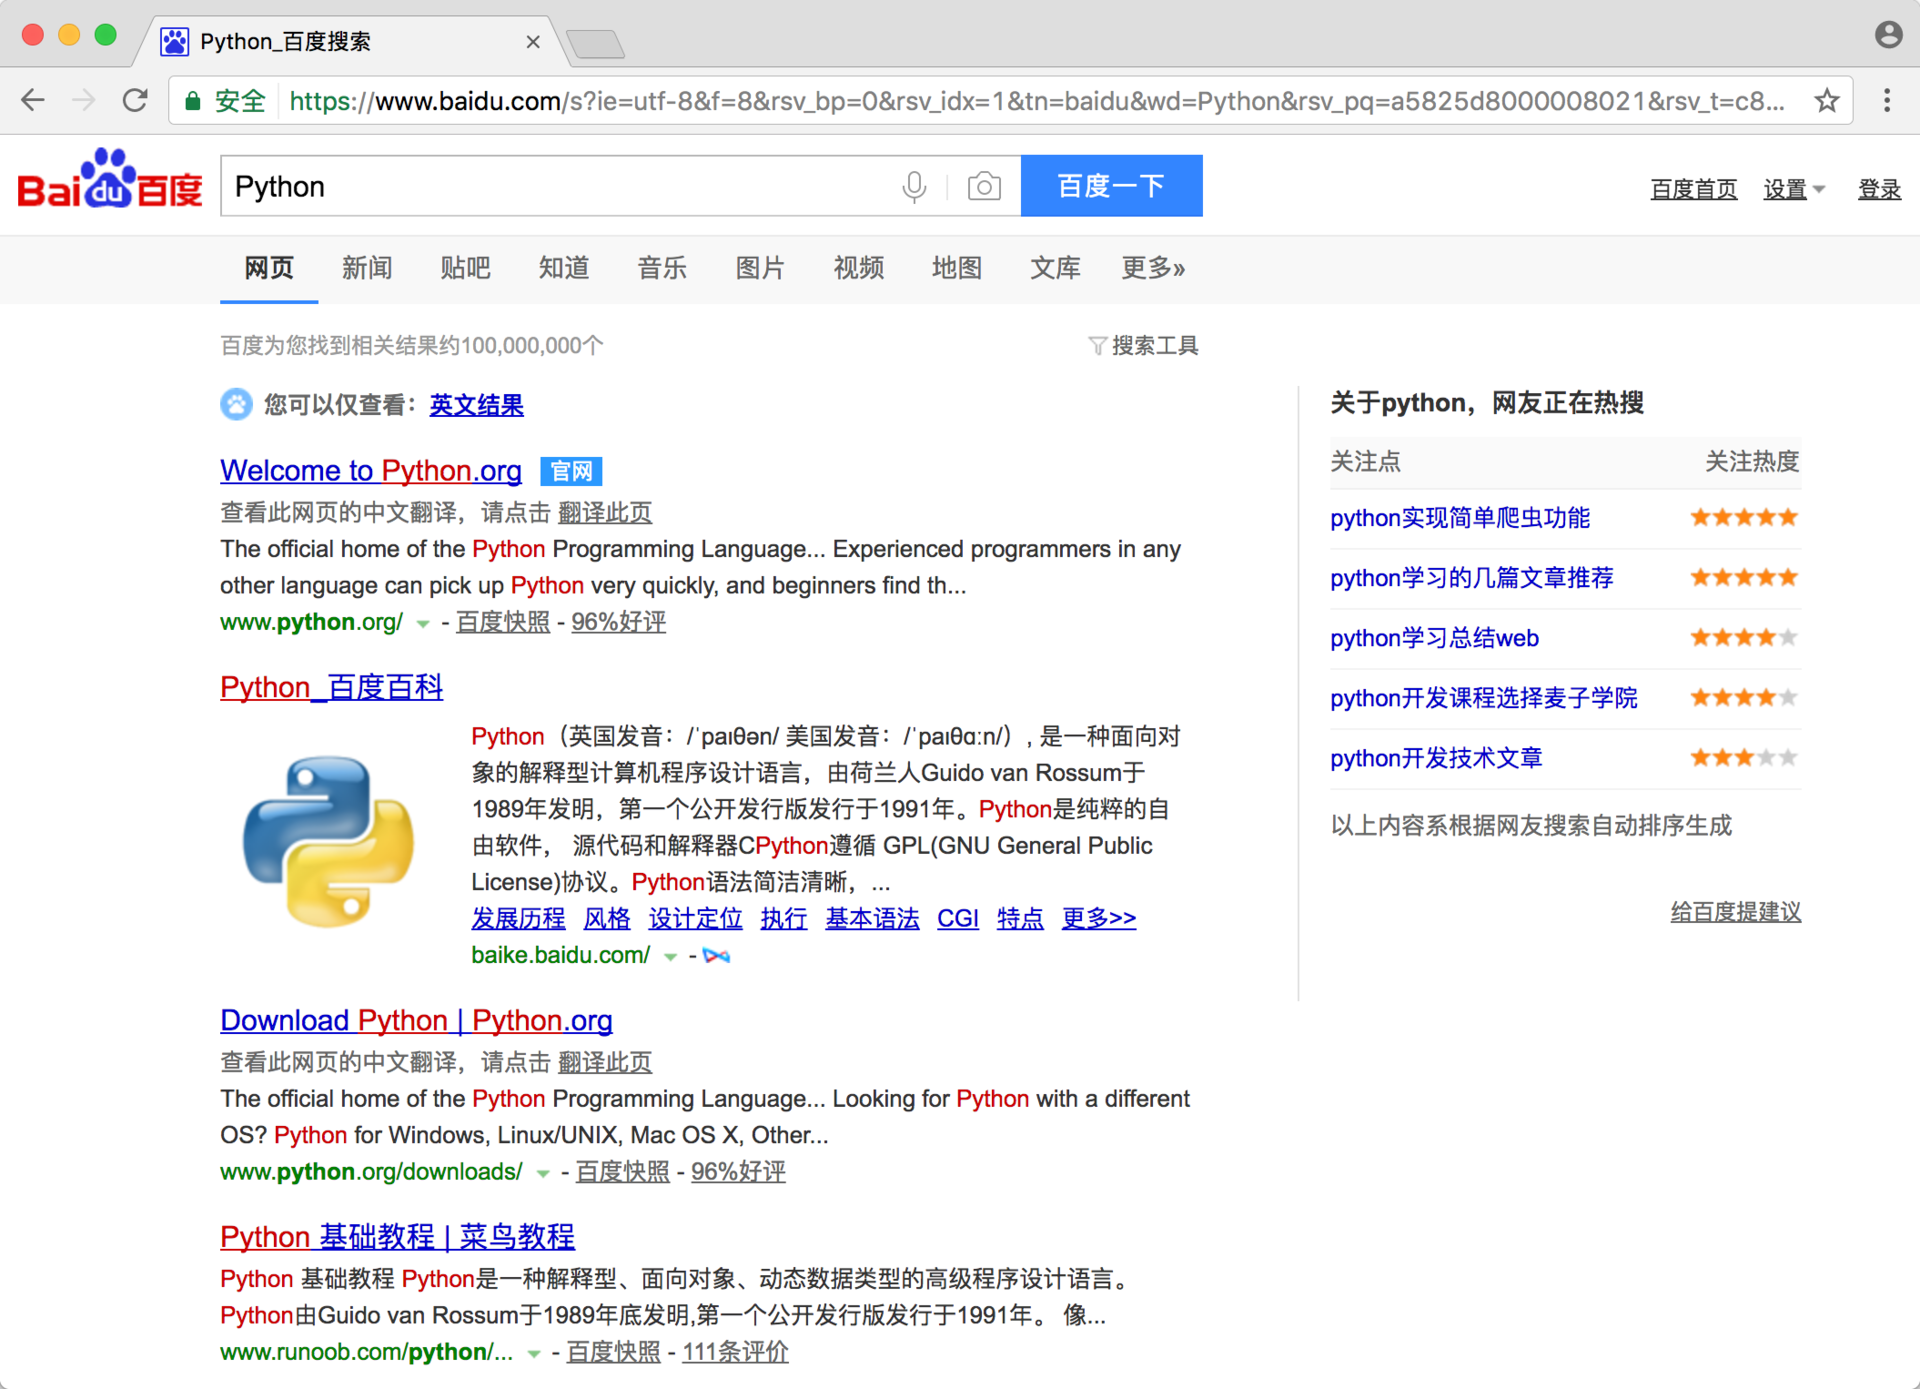Switch to the 图片 search tab
The image size is (1920, 1389).
pyautogui.click(x=760, y=268)
